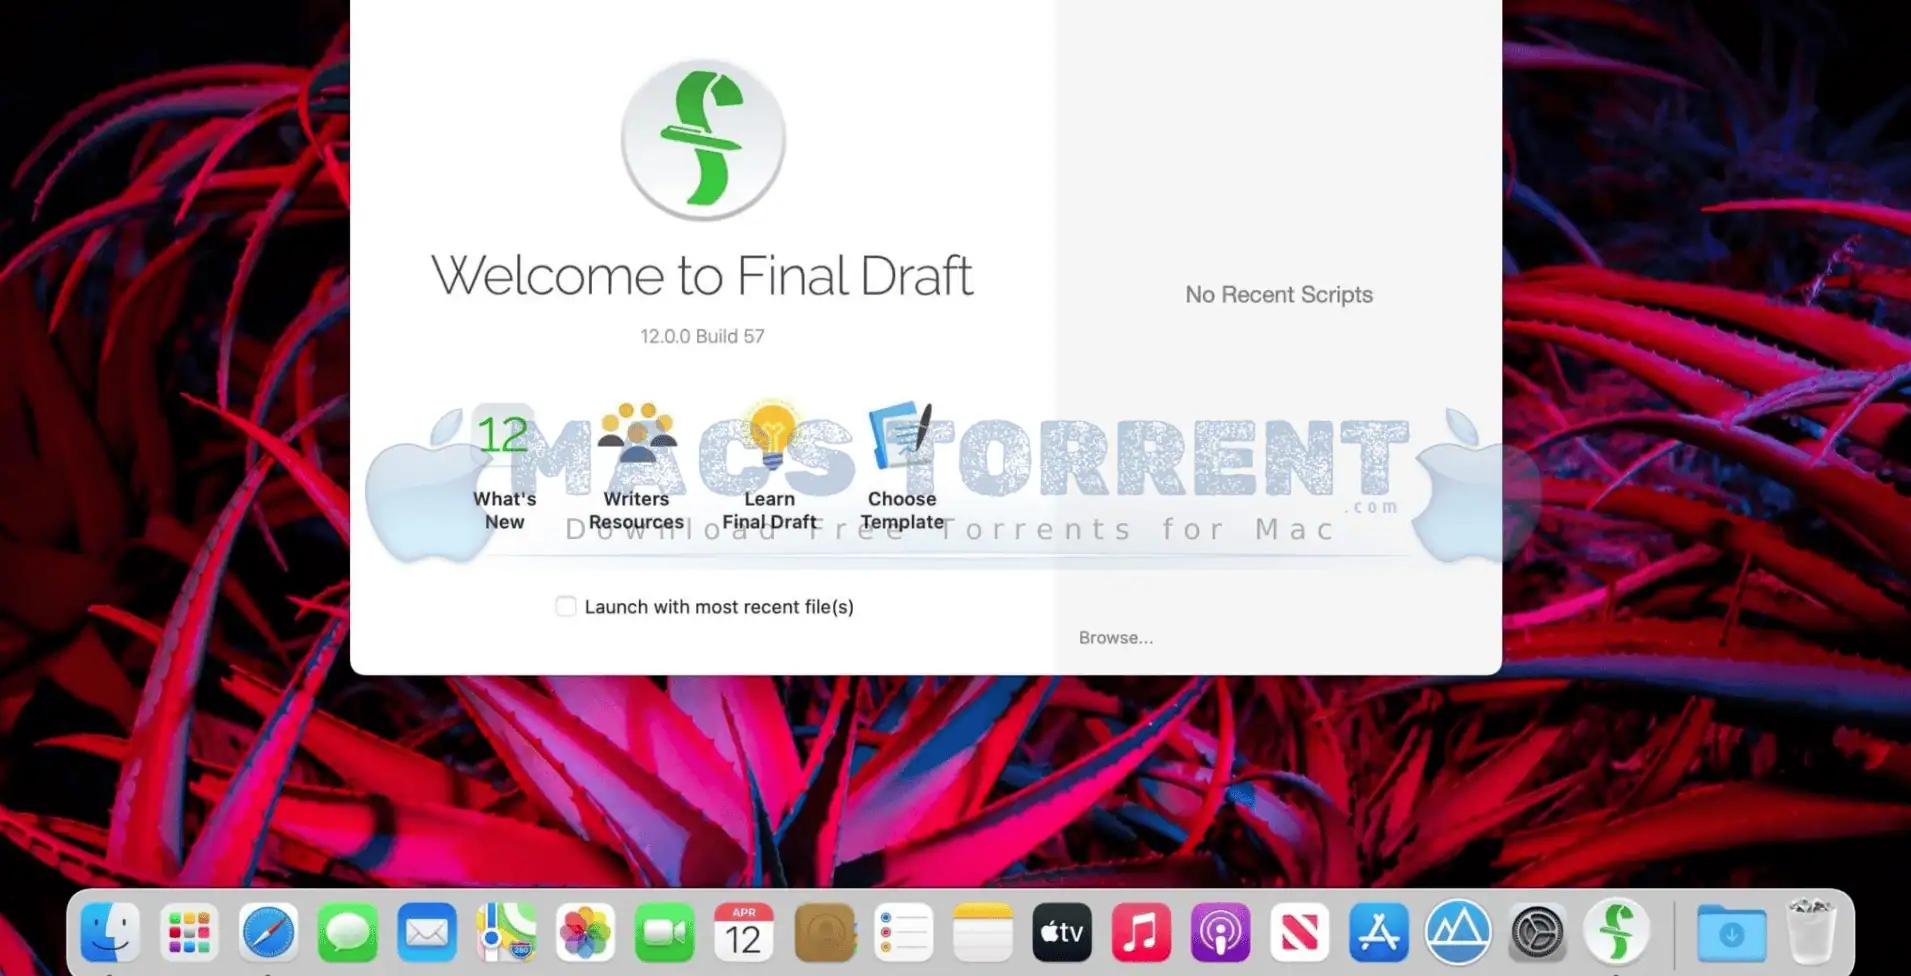Open Finder from the Dock

[110, 932]
